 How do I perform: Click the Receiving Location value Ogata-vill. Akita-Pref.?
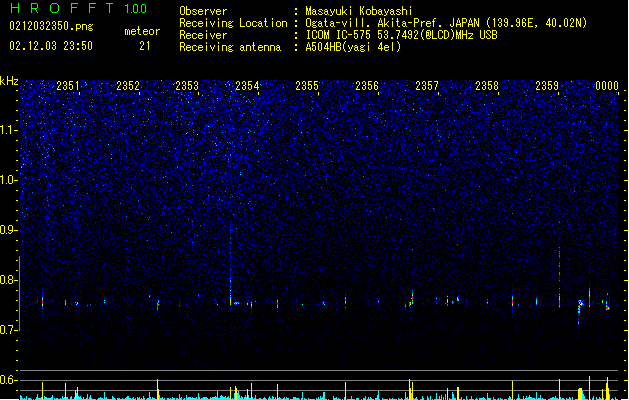tap(373, 23)
